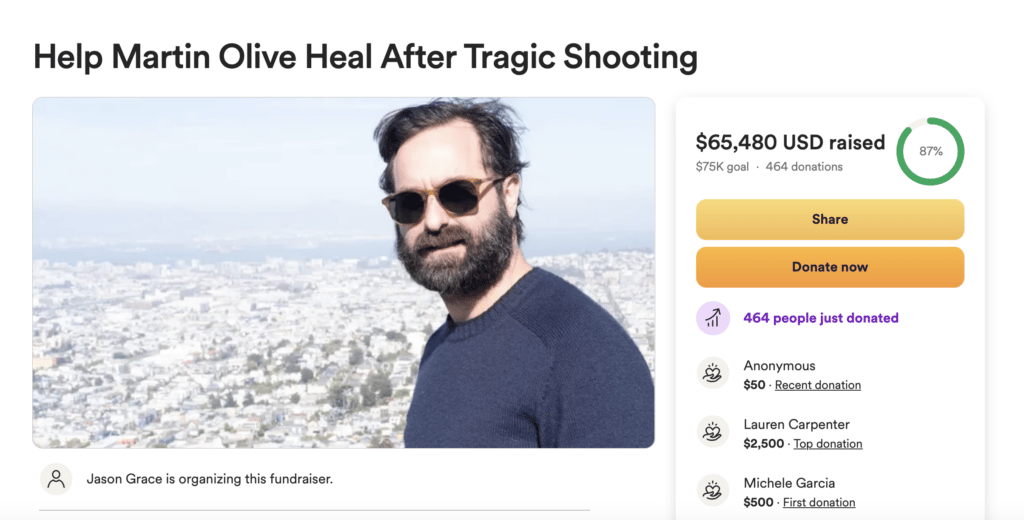Click the purple trending chart icon

tap(712, 318)
